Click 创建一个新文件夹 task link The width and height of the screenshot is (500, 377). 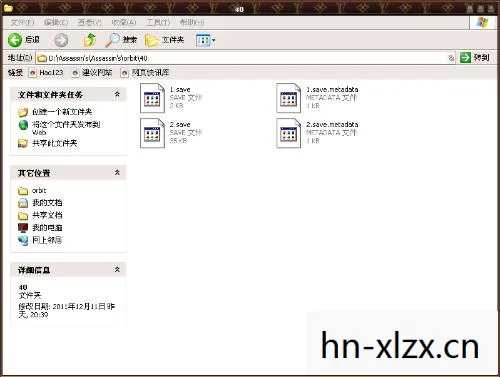click(62, 112)
